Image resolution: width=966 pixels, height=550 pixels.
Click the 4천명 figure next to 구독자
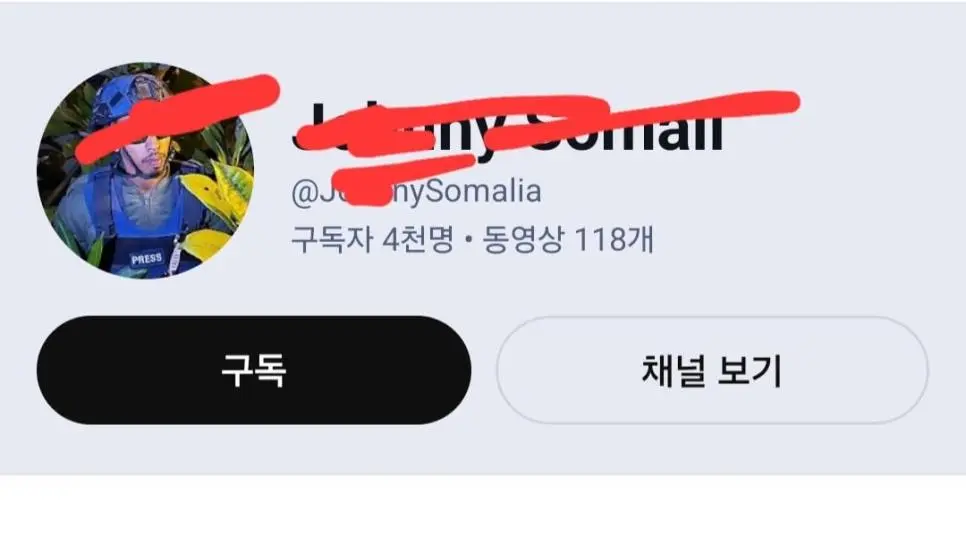coord(418,239)
